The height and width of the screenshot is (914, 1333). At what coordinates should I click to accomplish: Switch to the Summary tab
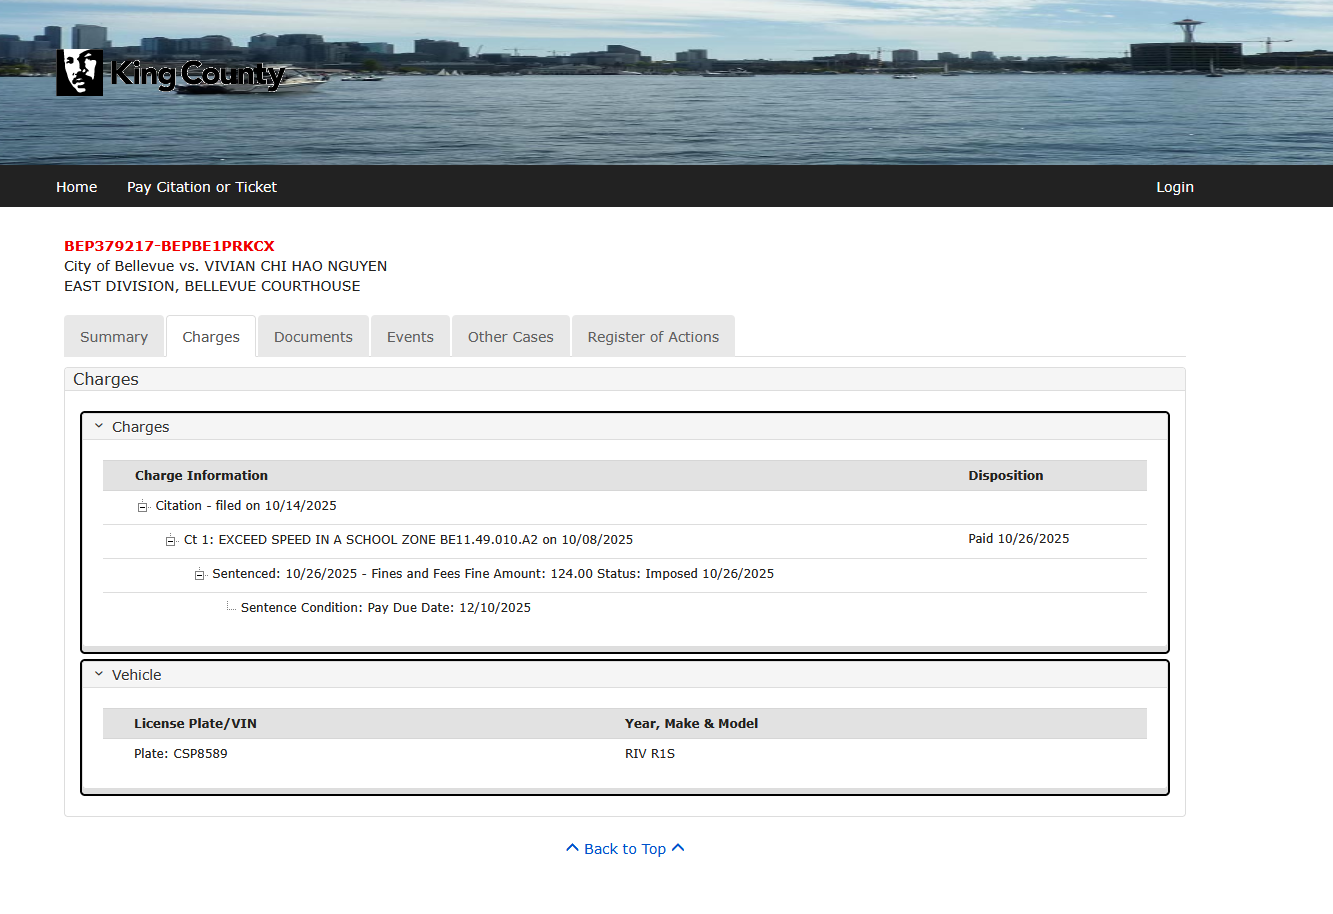114,337
